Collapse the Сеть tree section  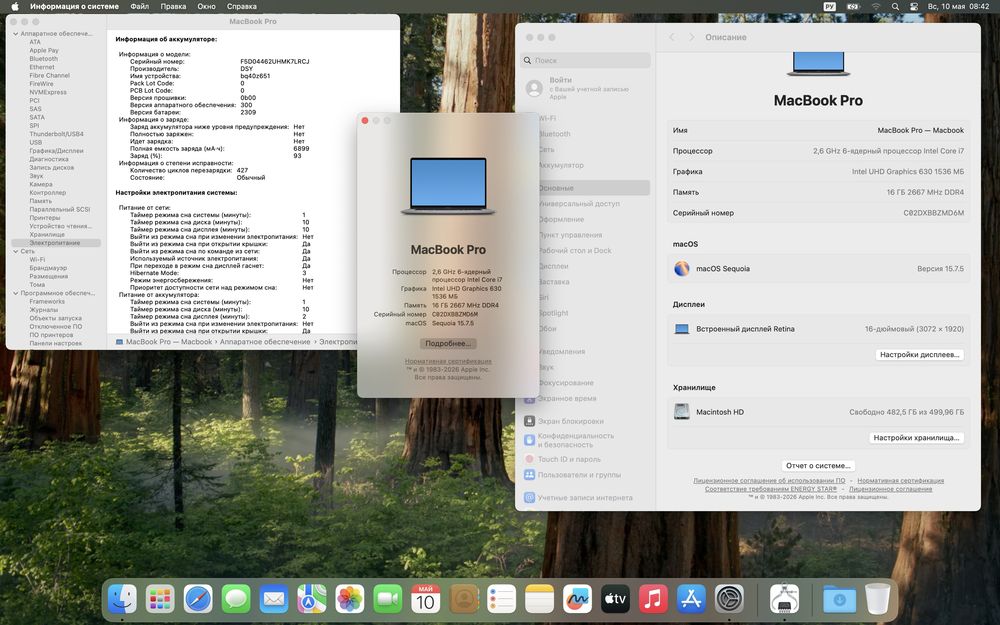pyautogui.click(x=15, y=251)
